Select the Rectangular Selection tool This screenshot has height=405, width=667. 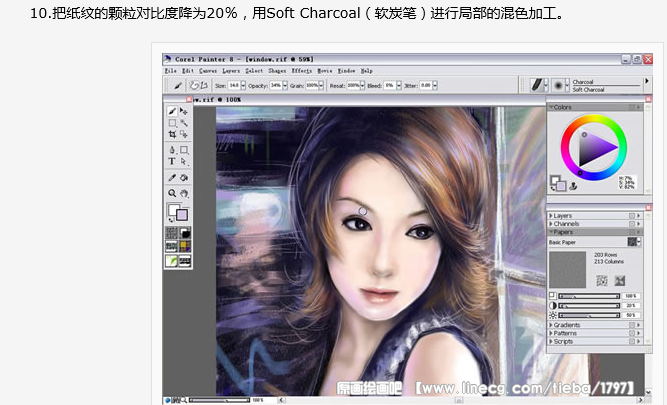[x=172, y=123]
